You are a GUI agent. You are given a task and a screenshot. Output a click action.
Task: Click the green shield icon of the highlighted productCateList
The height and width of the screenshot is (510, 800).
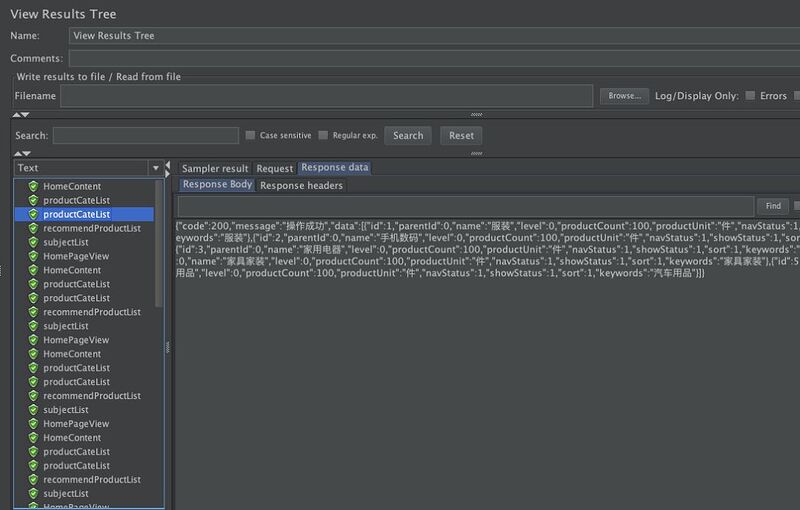pos(34,214)
